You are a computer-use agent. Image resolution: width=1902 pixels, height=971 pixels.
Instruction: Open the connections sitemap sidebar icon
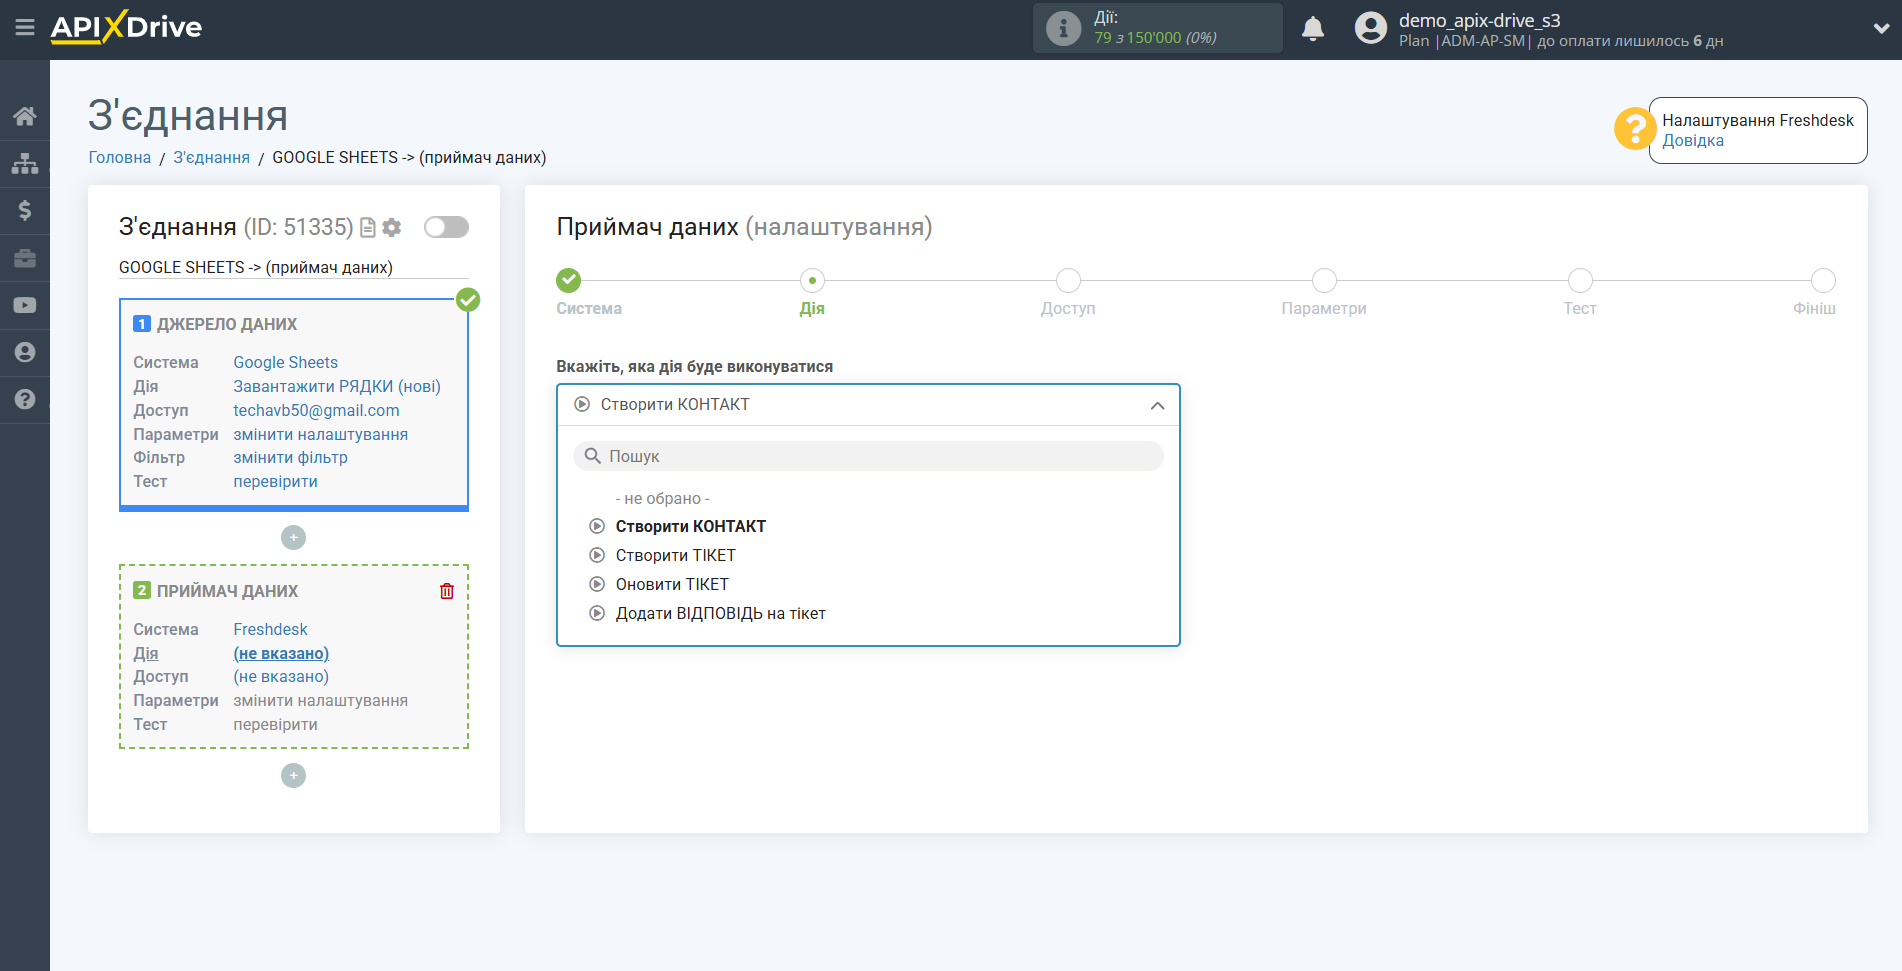click(25, 163)
